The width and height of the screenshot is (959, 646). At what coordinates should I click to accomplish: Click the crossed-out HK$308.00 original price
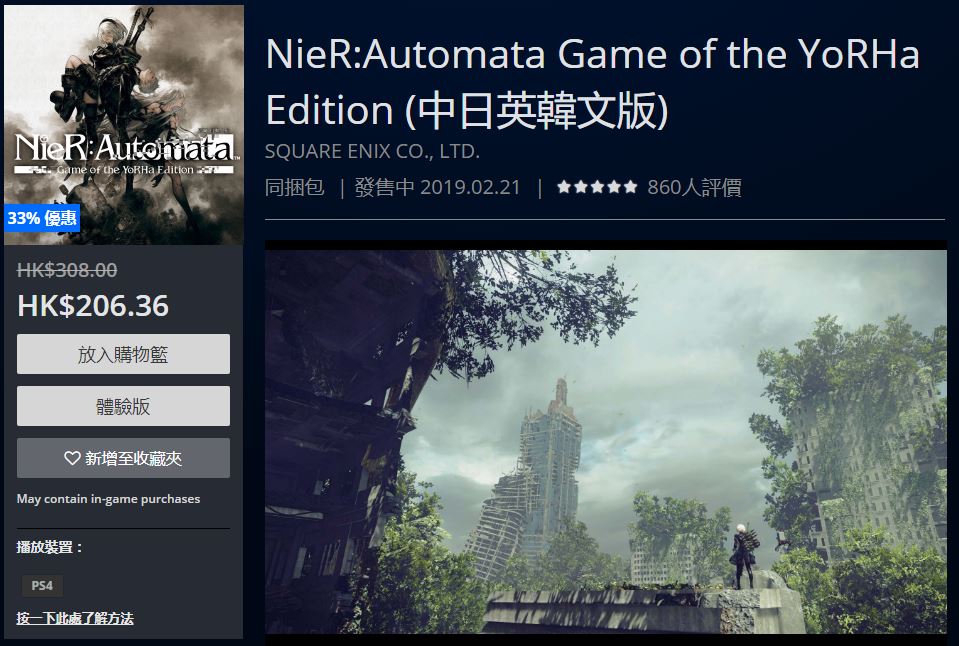coord(67,270)
